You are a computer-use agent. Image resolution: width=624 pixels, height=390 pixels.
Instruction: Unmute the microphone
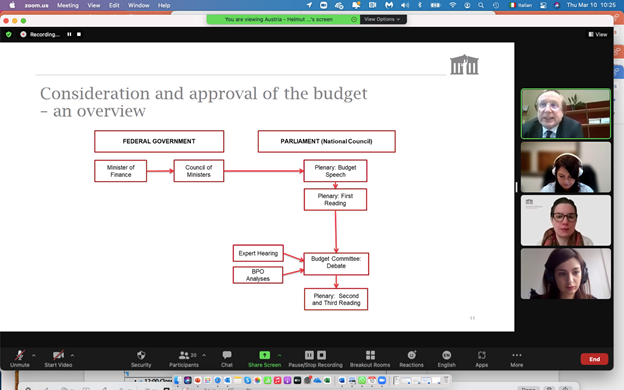(x=20, y=355)
